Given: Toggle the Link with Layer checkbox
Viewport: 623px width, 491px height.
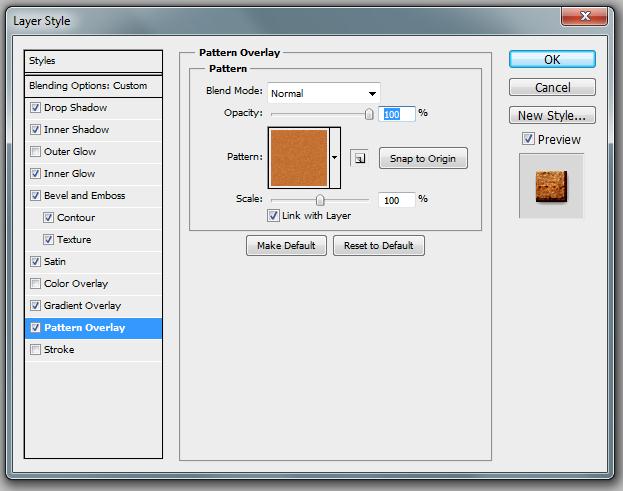Looking at the screenshot, I should click(273, 216).
